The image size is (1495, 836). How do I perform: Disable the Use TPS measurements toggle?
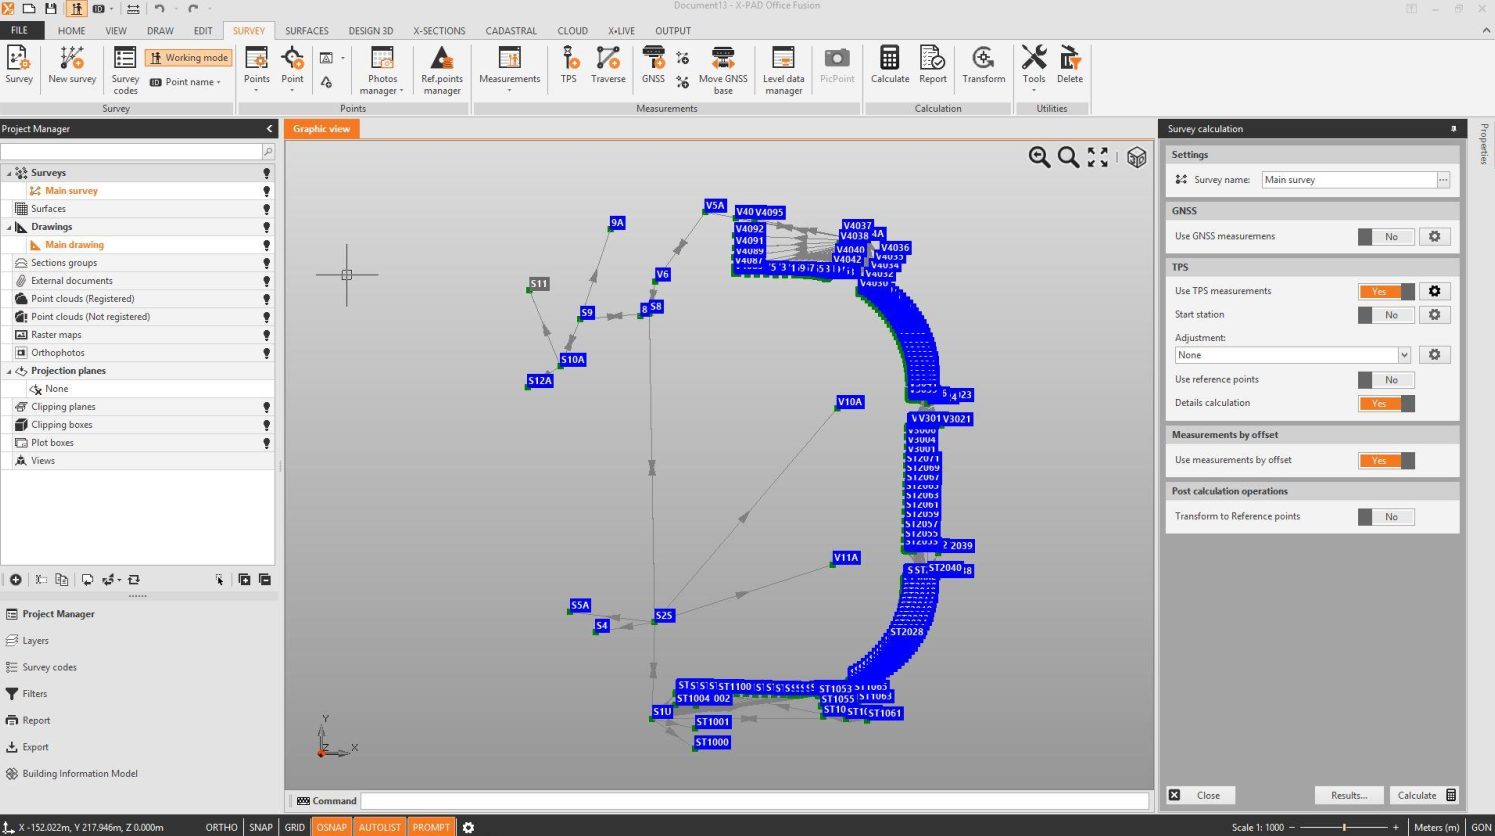[x=1385, y=291]
